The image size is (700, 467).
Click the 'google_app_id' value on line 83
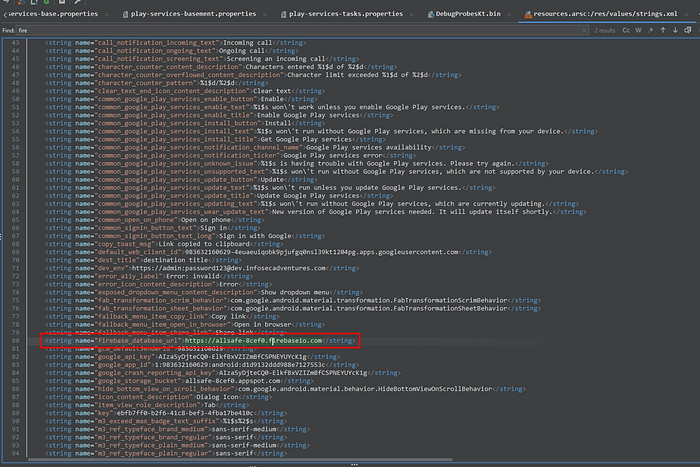point(240,365)
